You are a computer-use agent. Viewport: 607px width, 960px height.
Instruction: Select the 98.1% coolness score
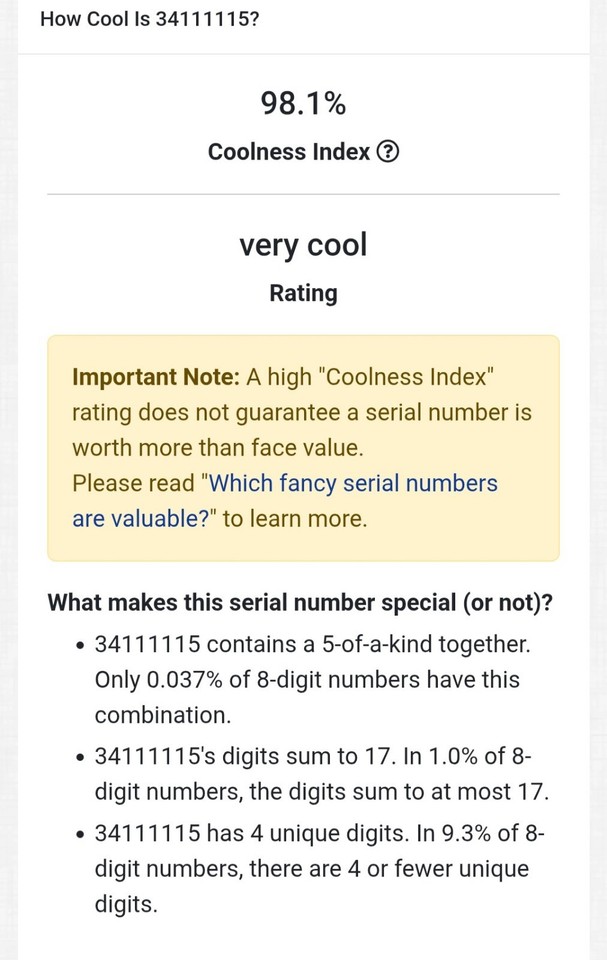click(303, 103)
